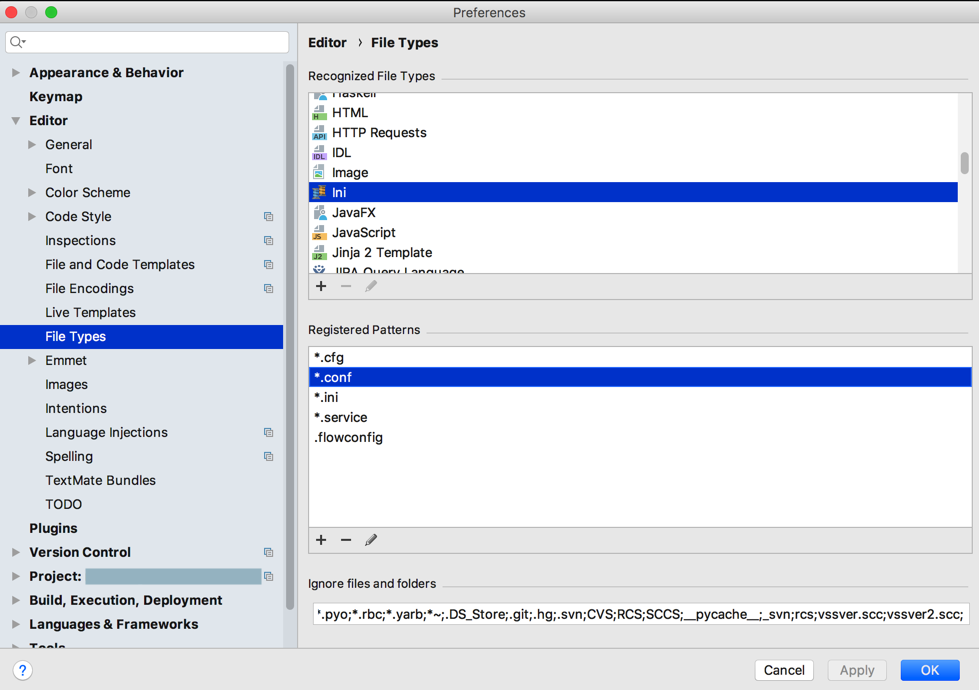The image size is (979, 690).
Task: Click the Inspections project-level copy icon
Action: [268, 241]
